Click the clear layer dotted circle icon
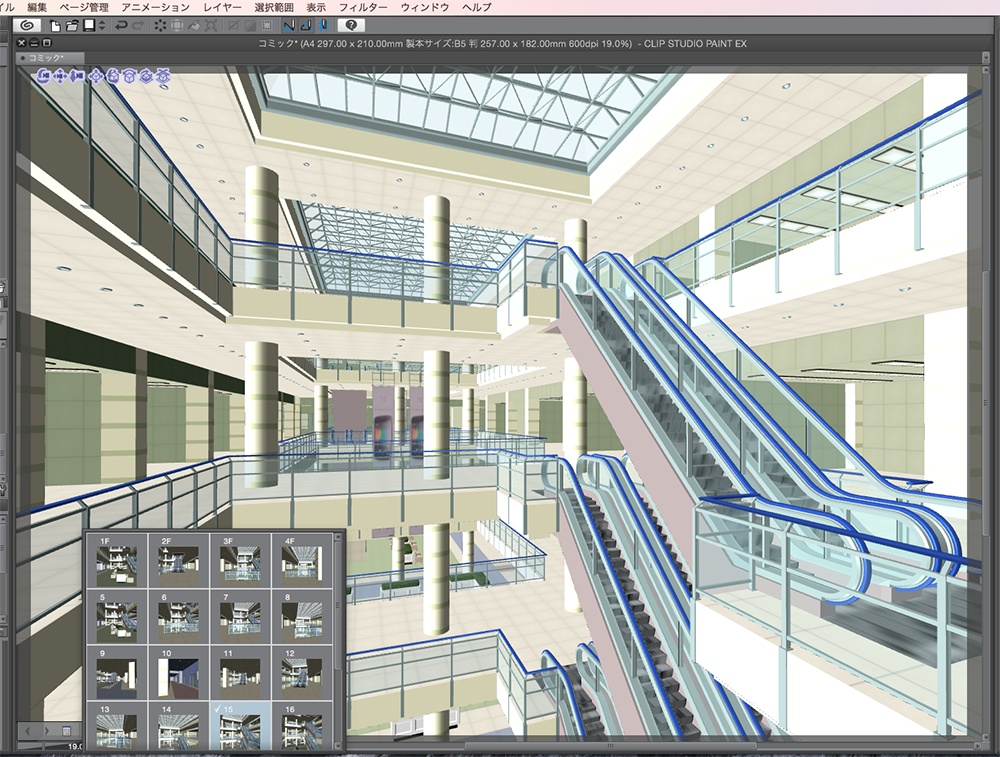 (160, 26)
